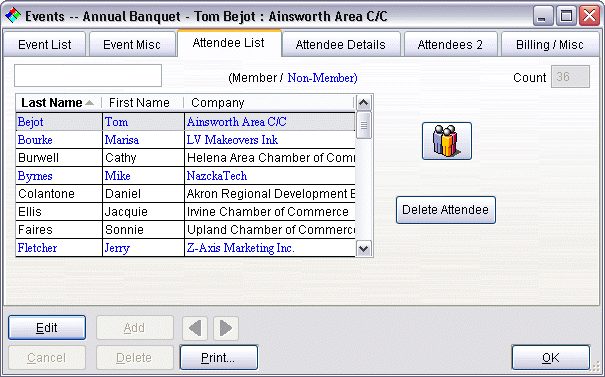Image resolution: width=605 pixels, height=377 pixels.
Task: Click the Delete Attendee button
Action: 446,210
